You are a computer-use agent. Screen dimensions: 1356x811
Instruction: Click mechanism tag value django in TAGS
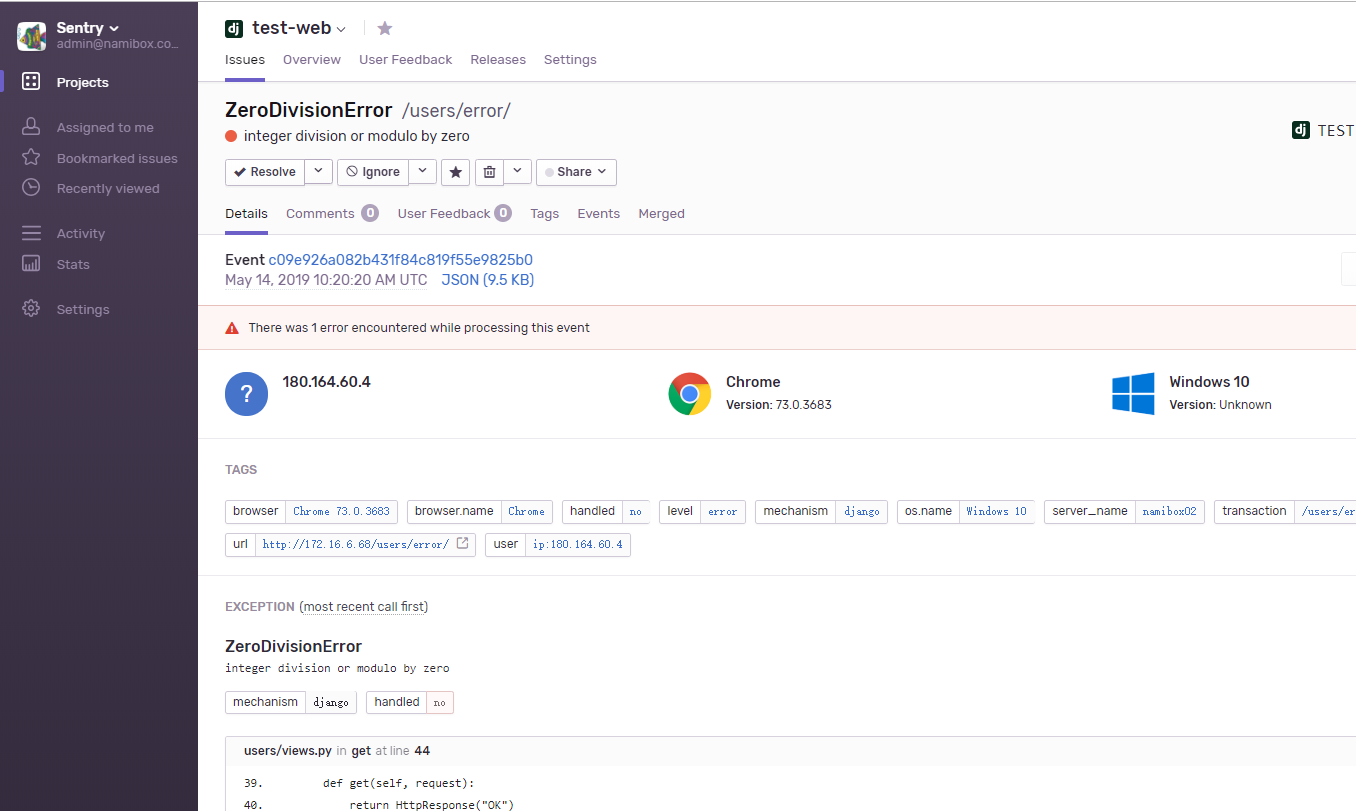[x=861, y=511]
